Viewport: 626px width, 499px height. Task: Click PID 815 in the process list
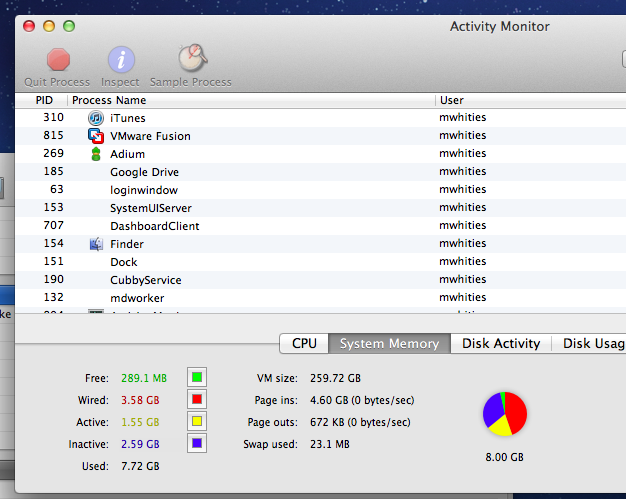(53, 135)
